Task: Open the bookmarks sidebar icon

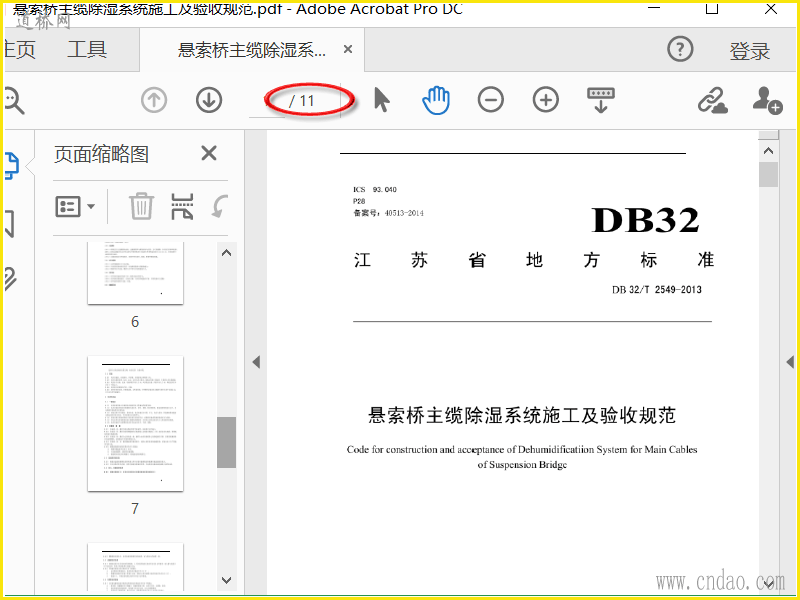Action: [x=9, y=223]
